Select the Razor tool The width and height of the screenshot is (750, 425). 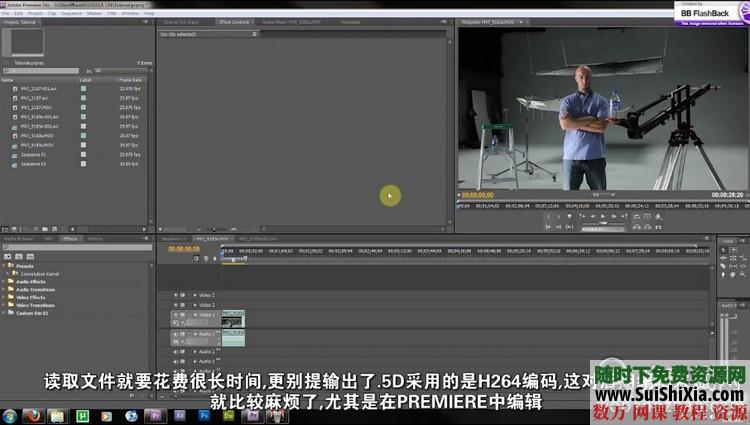pos(723,266)
